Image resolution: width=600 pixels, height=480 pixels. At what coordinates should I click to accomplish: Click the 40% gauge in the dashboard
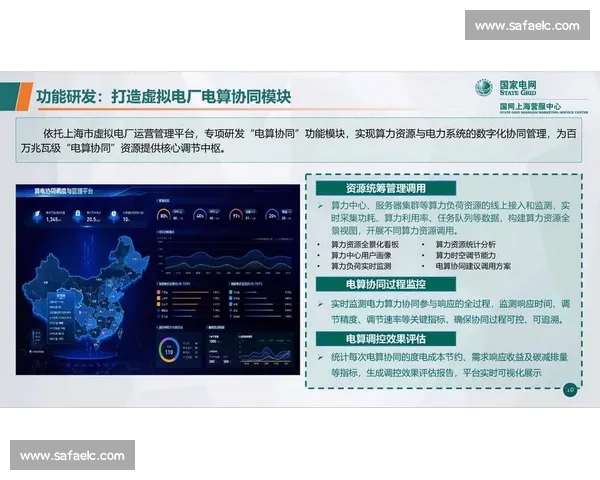tap(200, 216)
